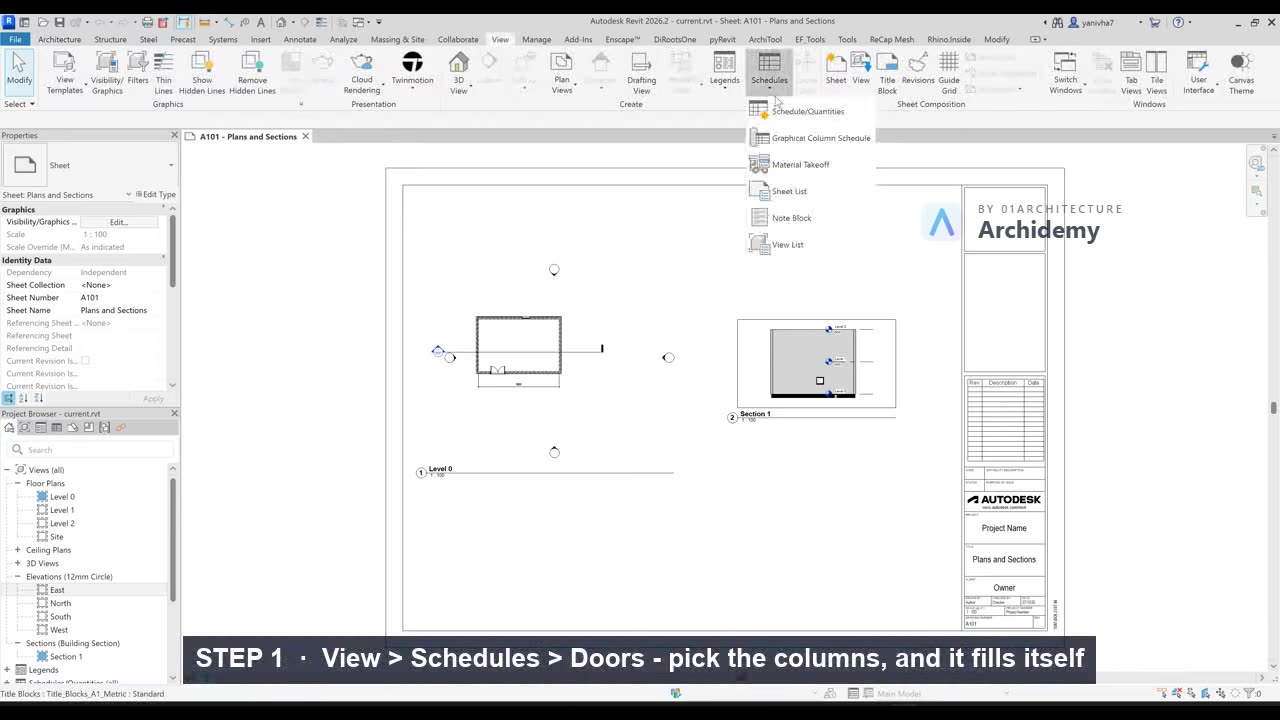Open the Revit help question icon
The image size is (1280, 720).
pyautogui.click(x=1179, y=22)
